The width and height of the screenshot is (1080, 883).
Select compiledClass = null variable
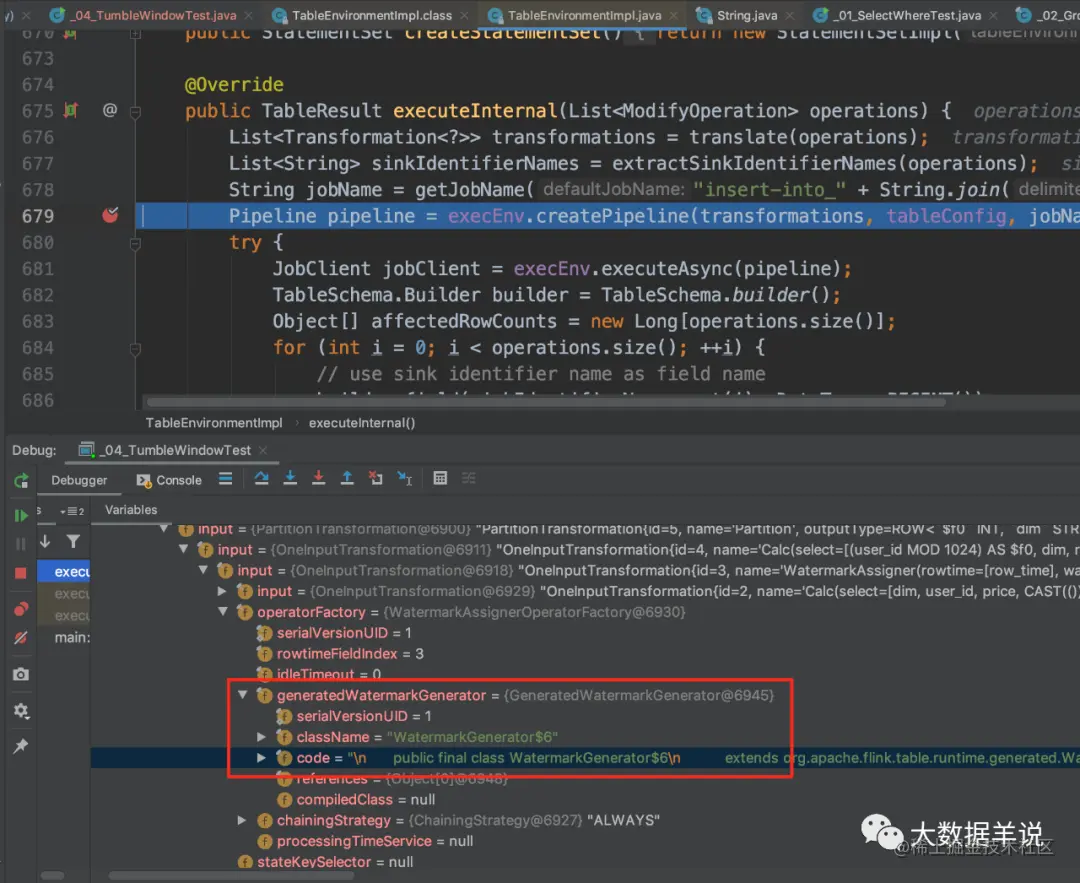point(366,800)
